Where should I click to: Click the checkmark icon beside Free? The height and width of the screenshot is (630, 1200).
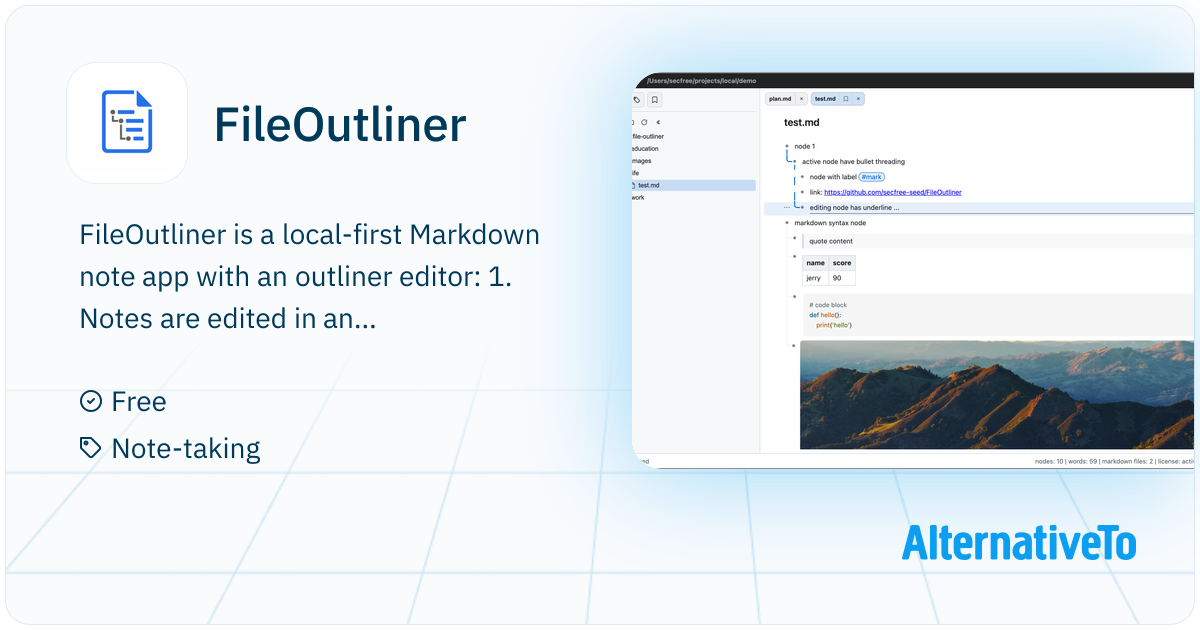[90, 401]
